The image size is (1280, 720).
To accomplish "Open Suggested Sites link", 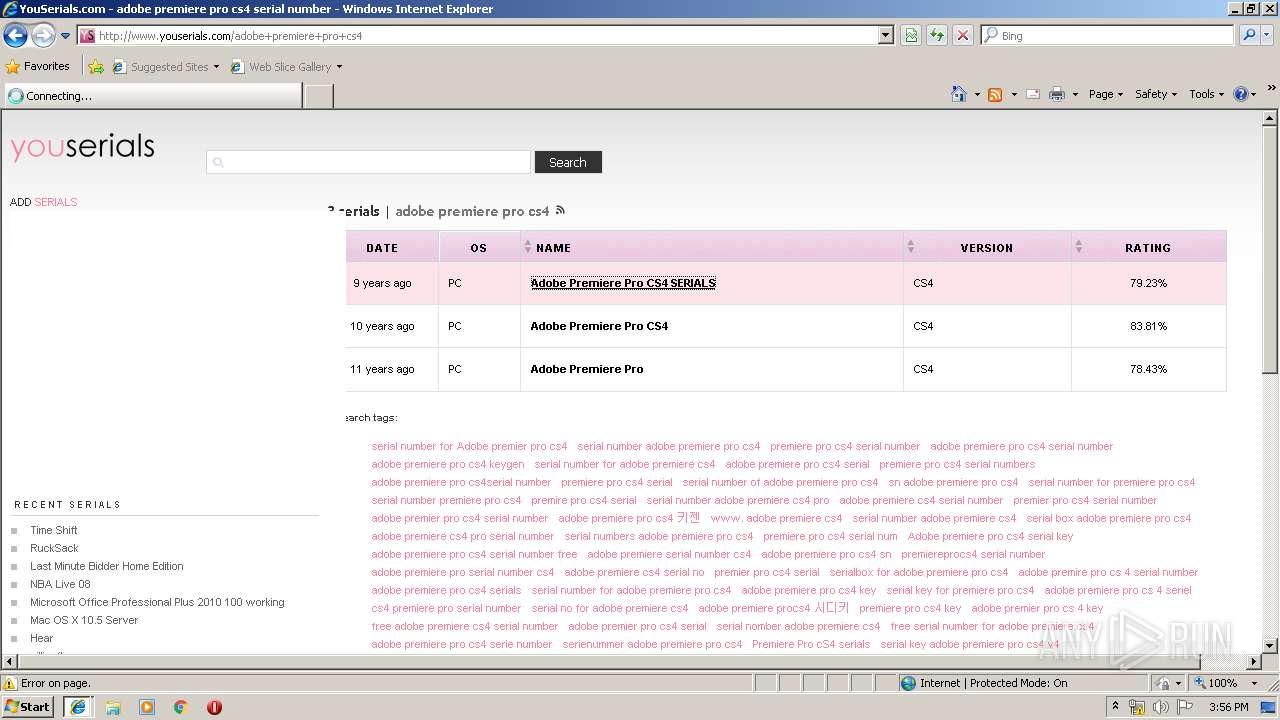I will (x=165, y=67).
